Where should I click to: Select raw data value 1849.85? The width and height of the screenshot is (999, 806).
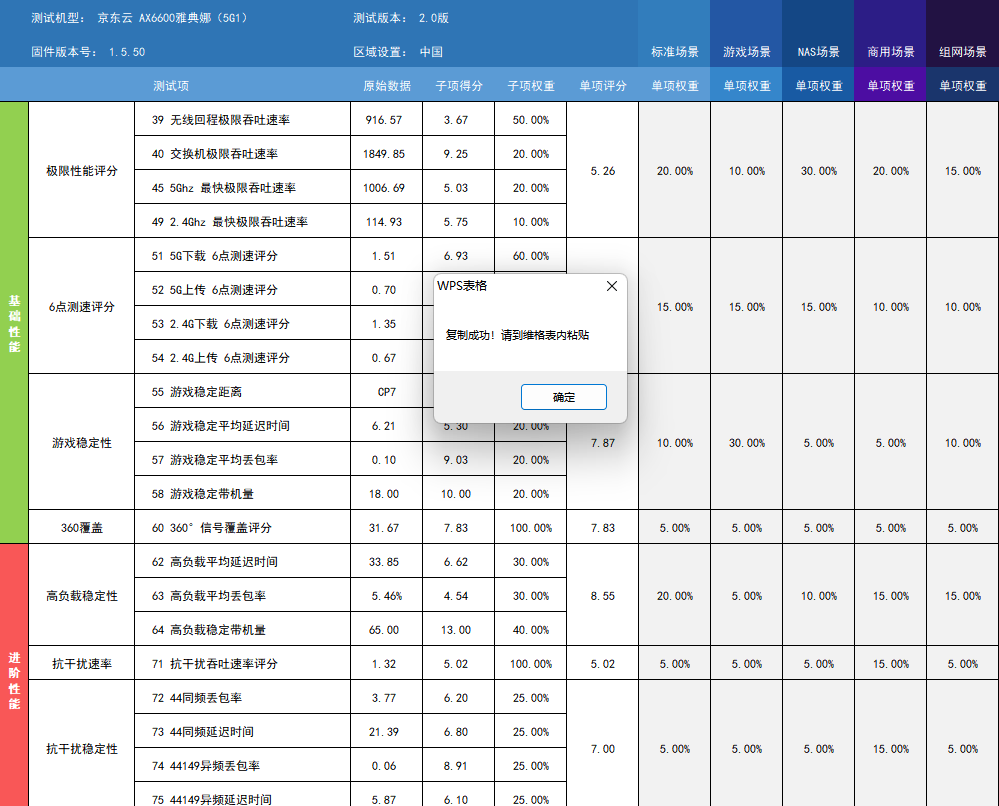click(385, 154)
